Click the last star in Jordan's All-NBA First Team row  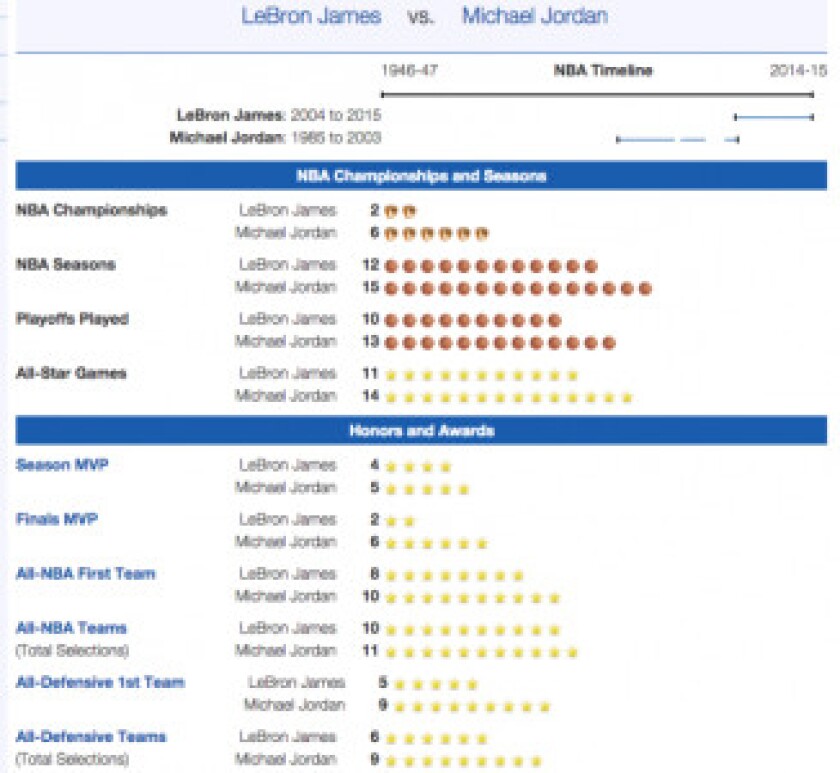(555, 598)
